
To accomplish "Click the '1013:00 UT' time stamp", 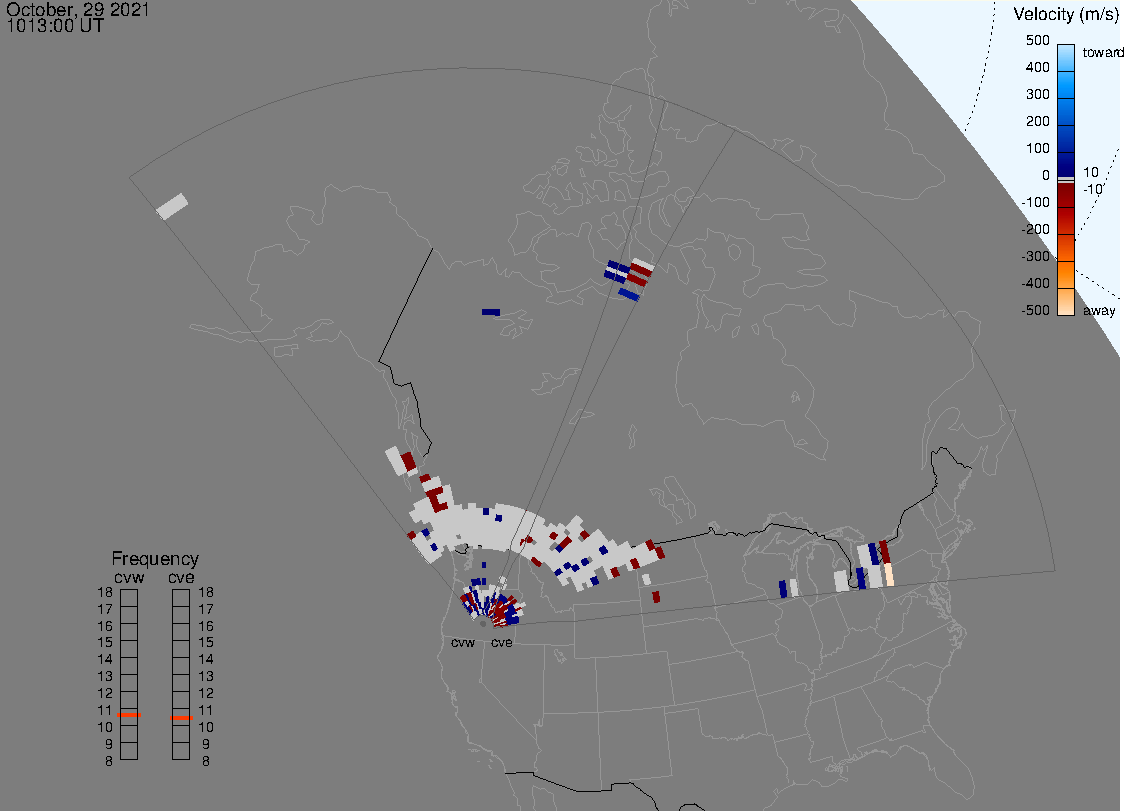I will [55, 26].
